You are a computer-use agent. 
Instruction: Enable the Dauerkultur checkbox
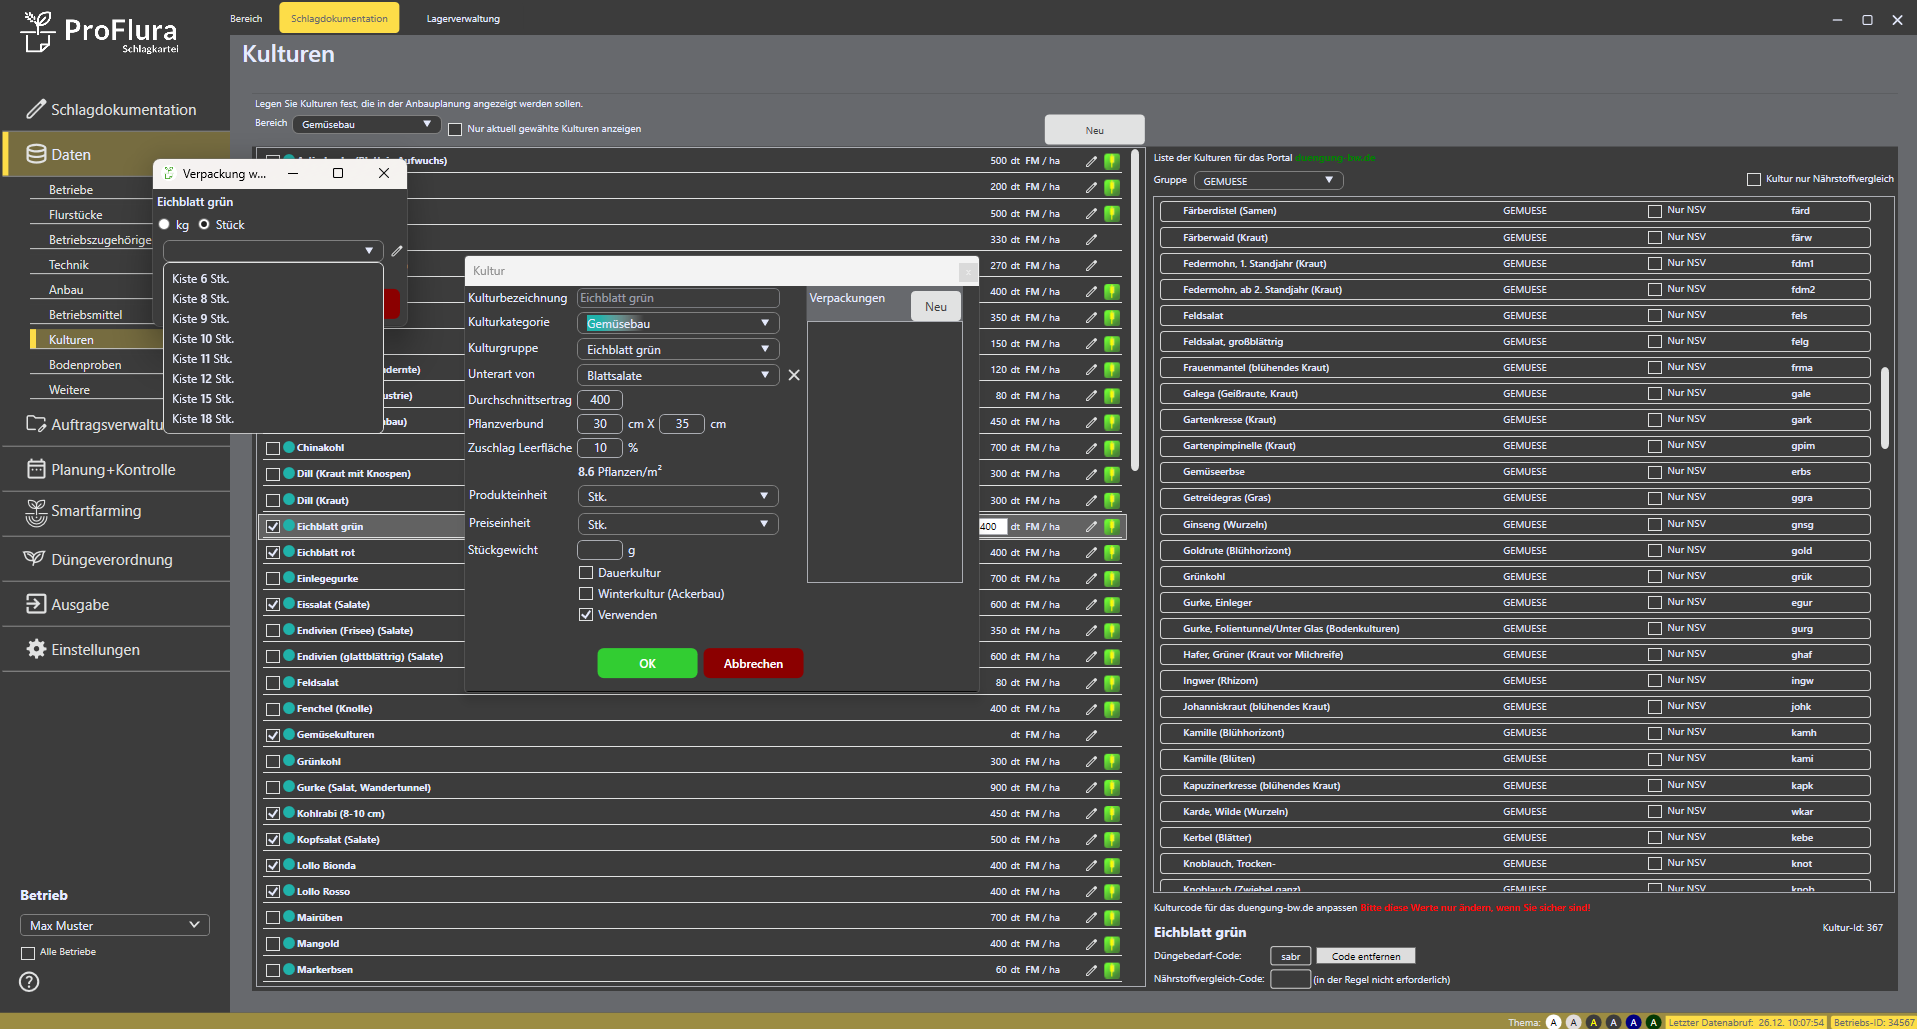(x=586, y=573)
